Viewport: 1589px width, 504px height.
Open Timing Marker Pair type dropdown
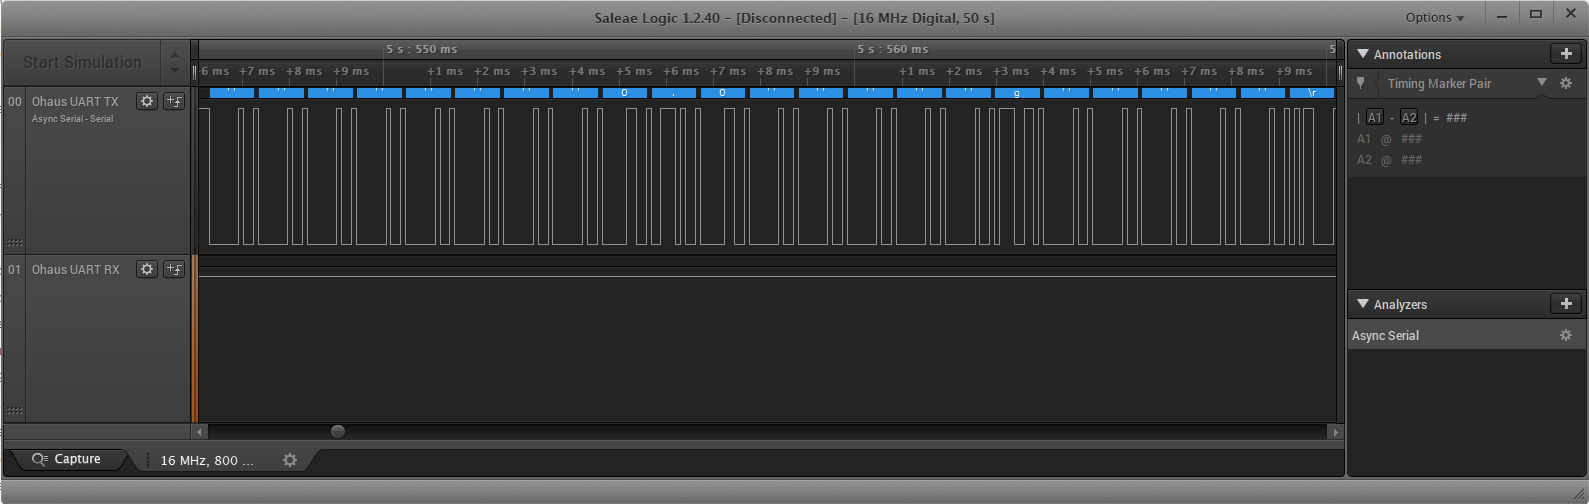point(1542,83)
